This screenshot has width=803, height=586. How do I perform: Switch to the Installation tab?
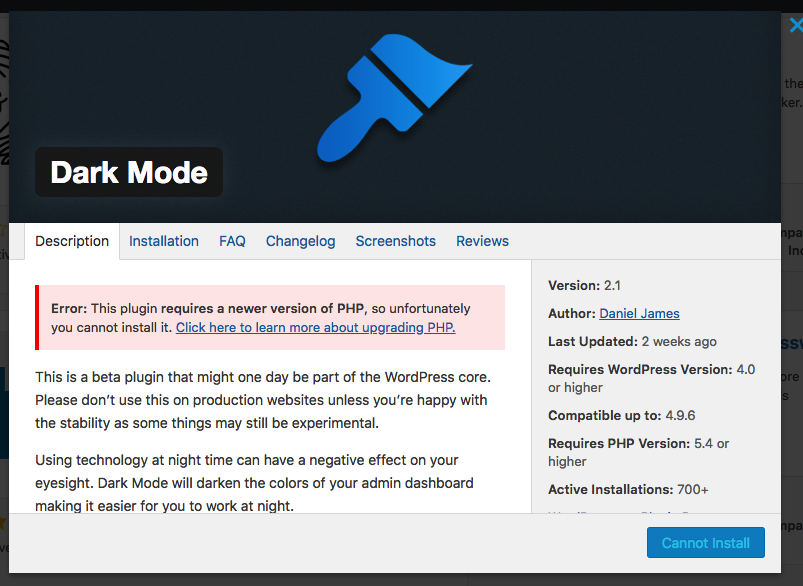coord(164,241)
